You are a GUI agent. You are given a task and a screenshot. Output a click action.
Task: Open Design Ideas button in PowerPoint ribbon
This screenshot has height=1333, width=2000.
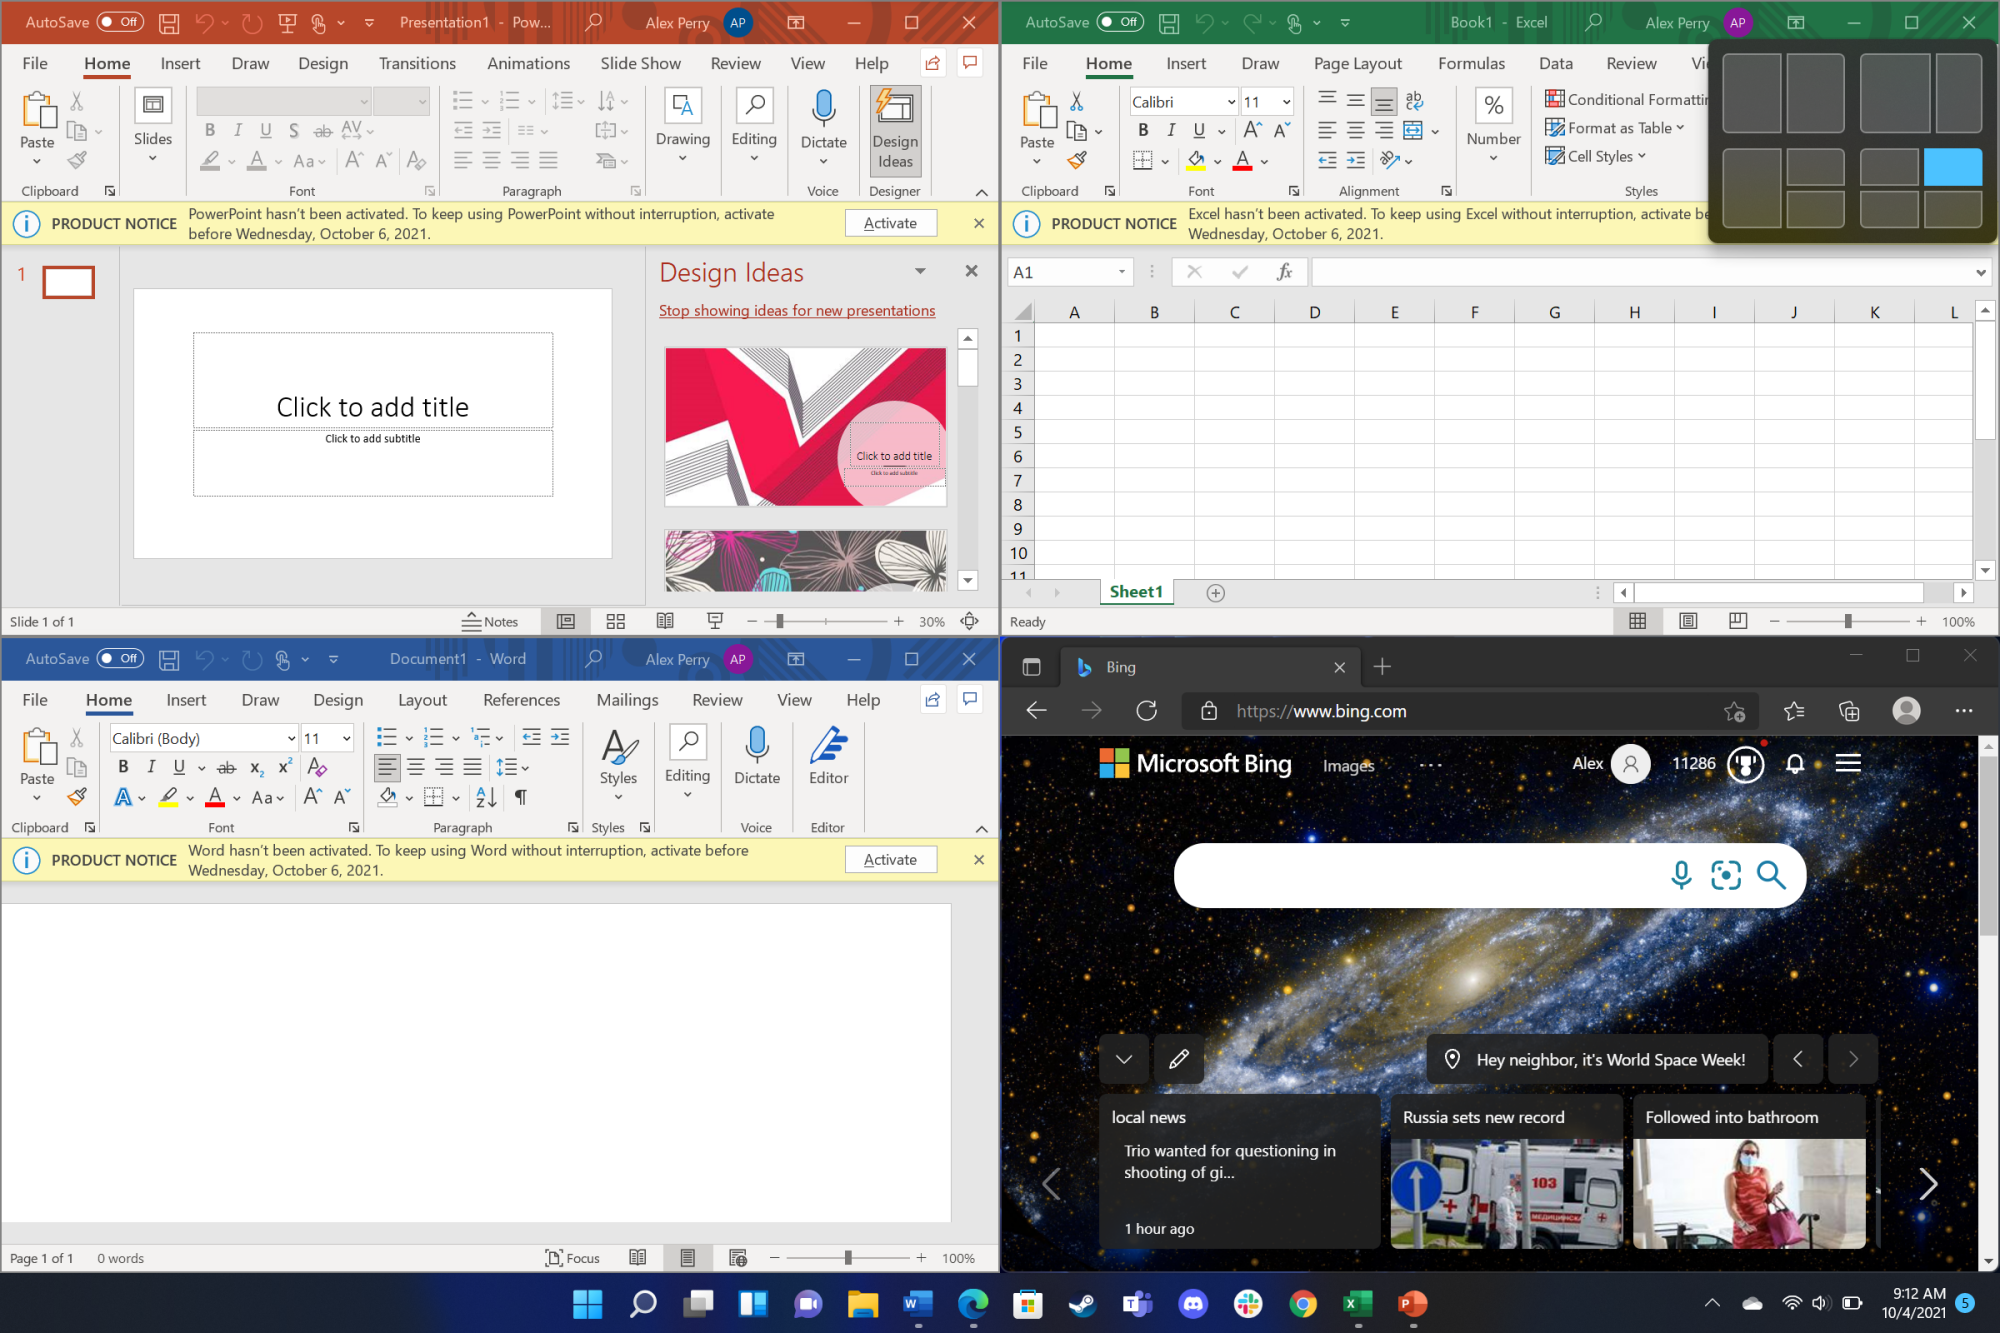click(894, 130)
